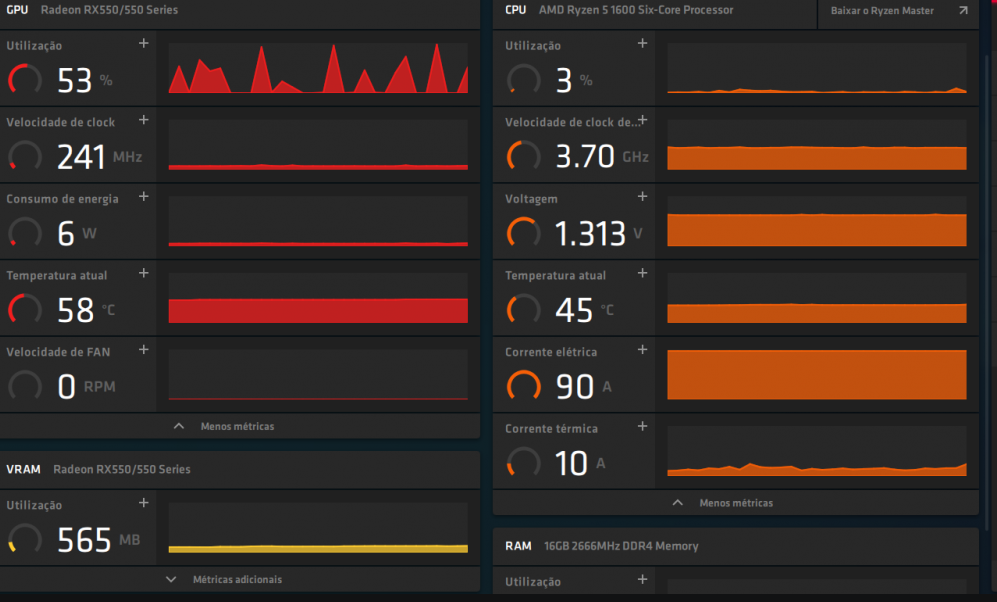Click plus icon beside Consumo de energia
The image size is (997, 602).
[144, 196]
